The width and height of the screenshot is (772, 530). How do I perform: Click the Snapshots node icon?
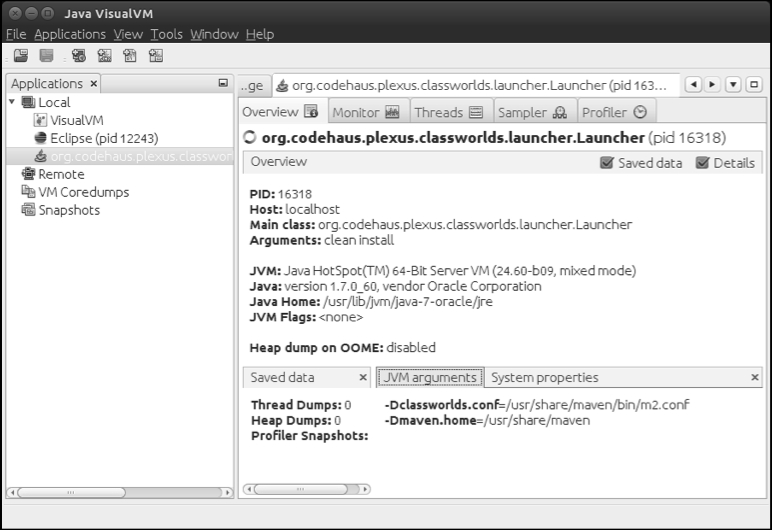[29, 210]
